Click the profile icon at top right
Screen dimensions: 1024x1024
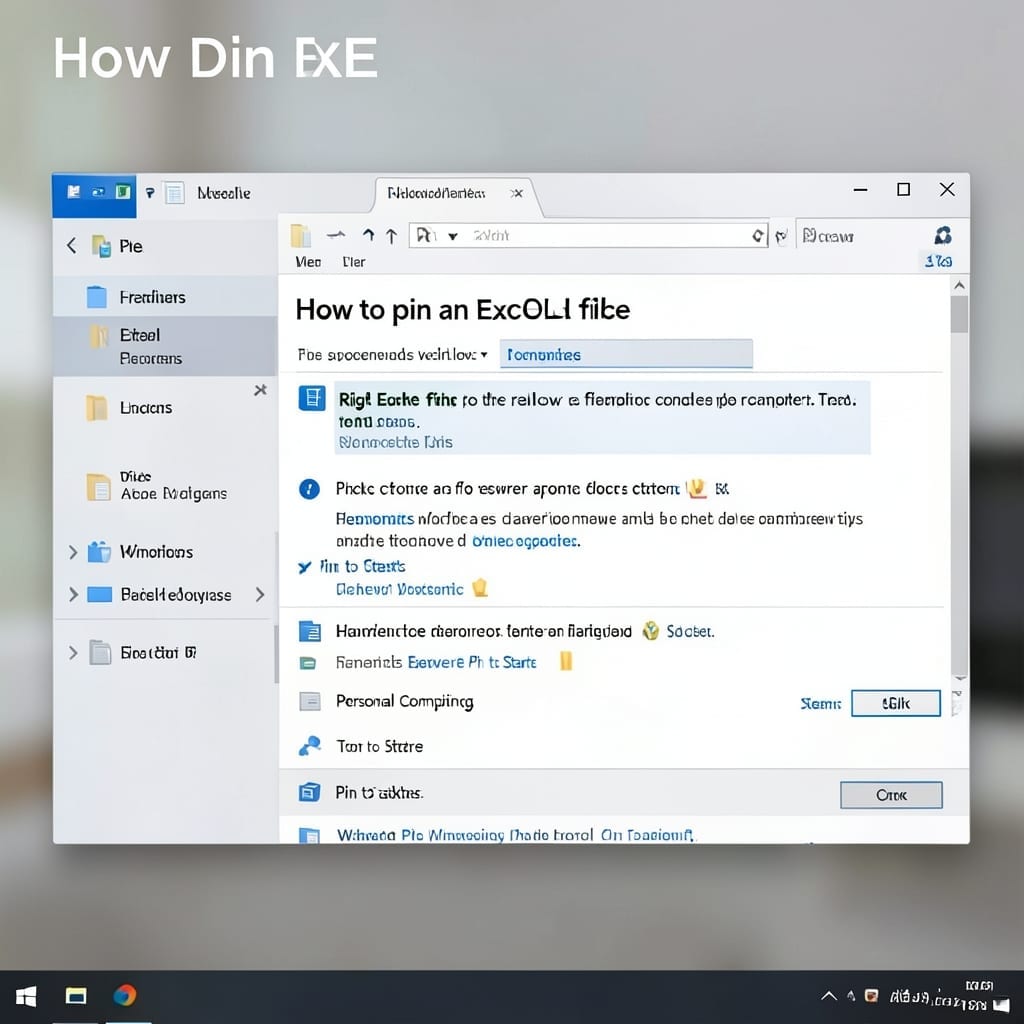point(942,235)
